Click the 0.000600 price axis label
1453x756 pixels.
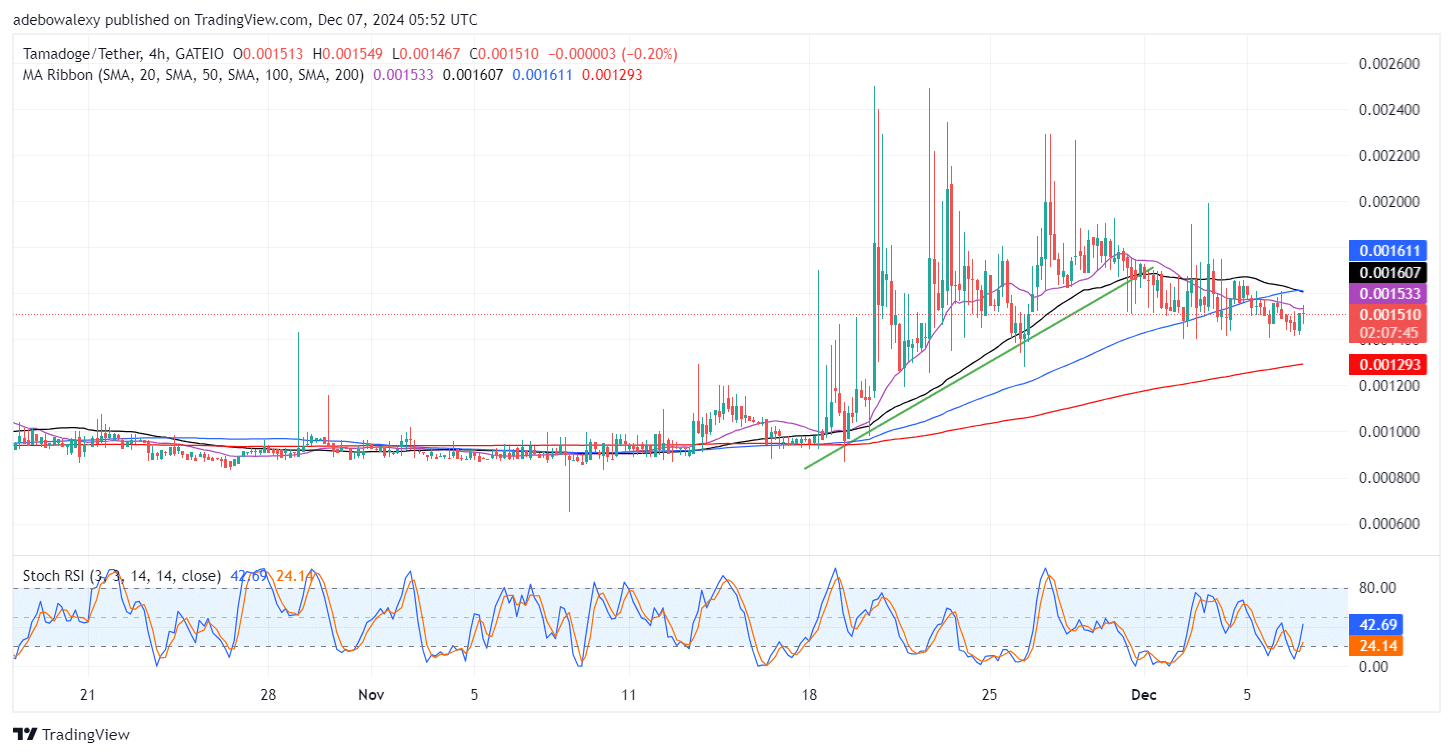pyautogui.click(x=1388, y=524)
